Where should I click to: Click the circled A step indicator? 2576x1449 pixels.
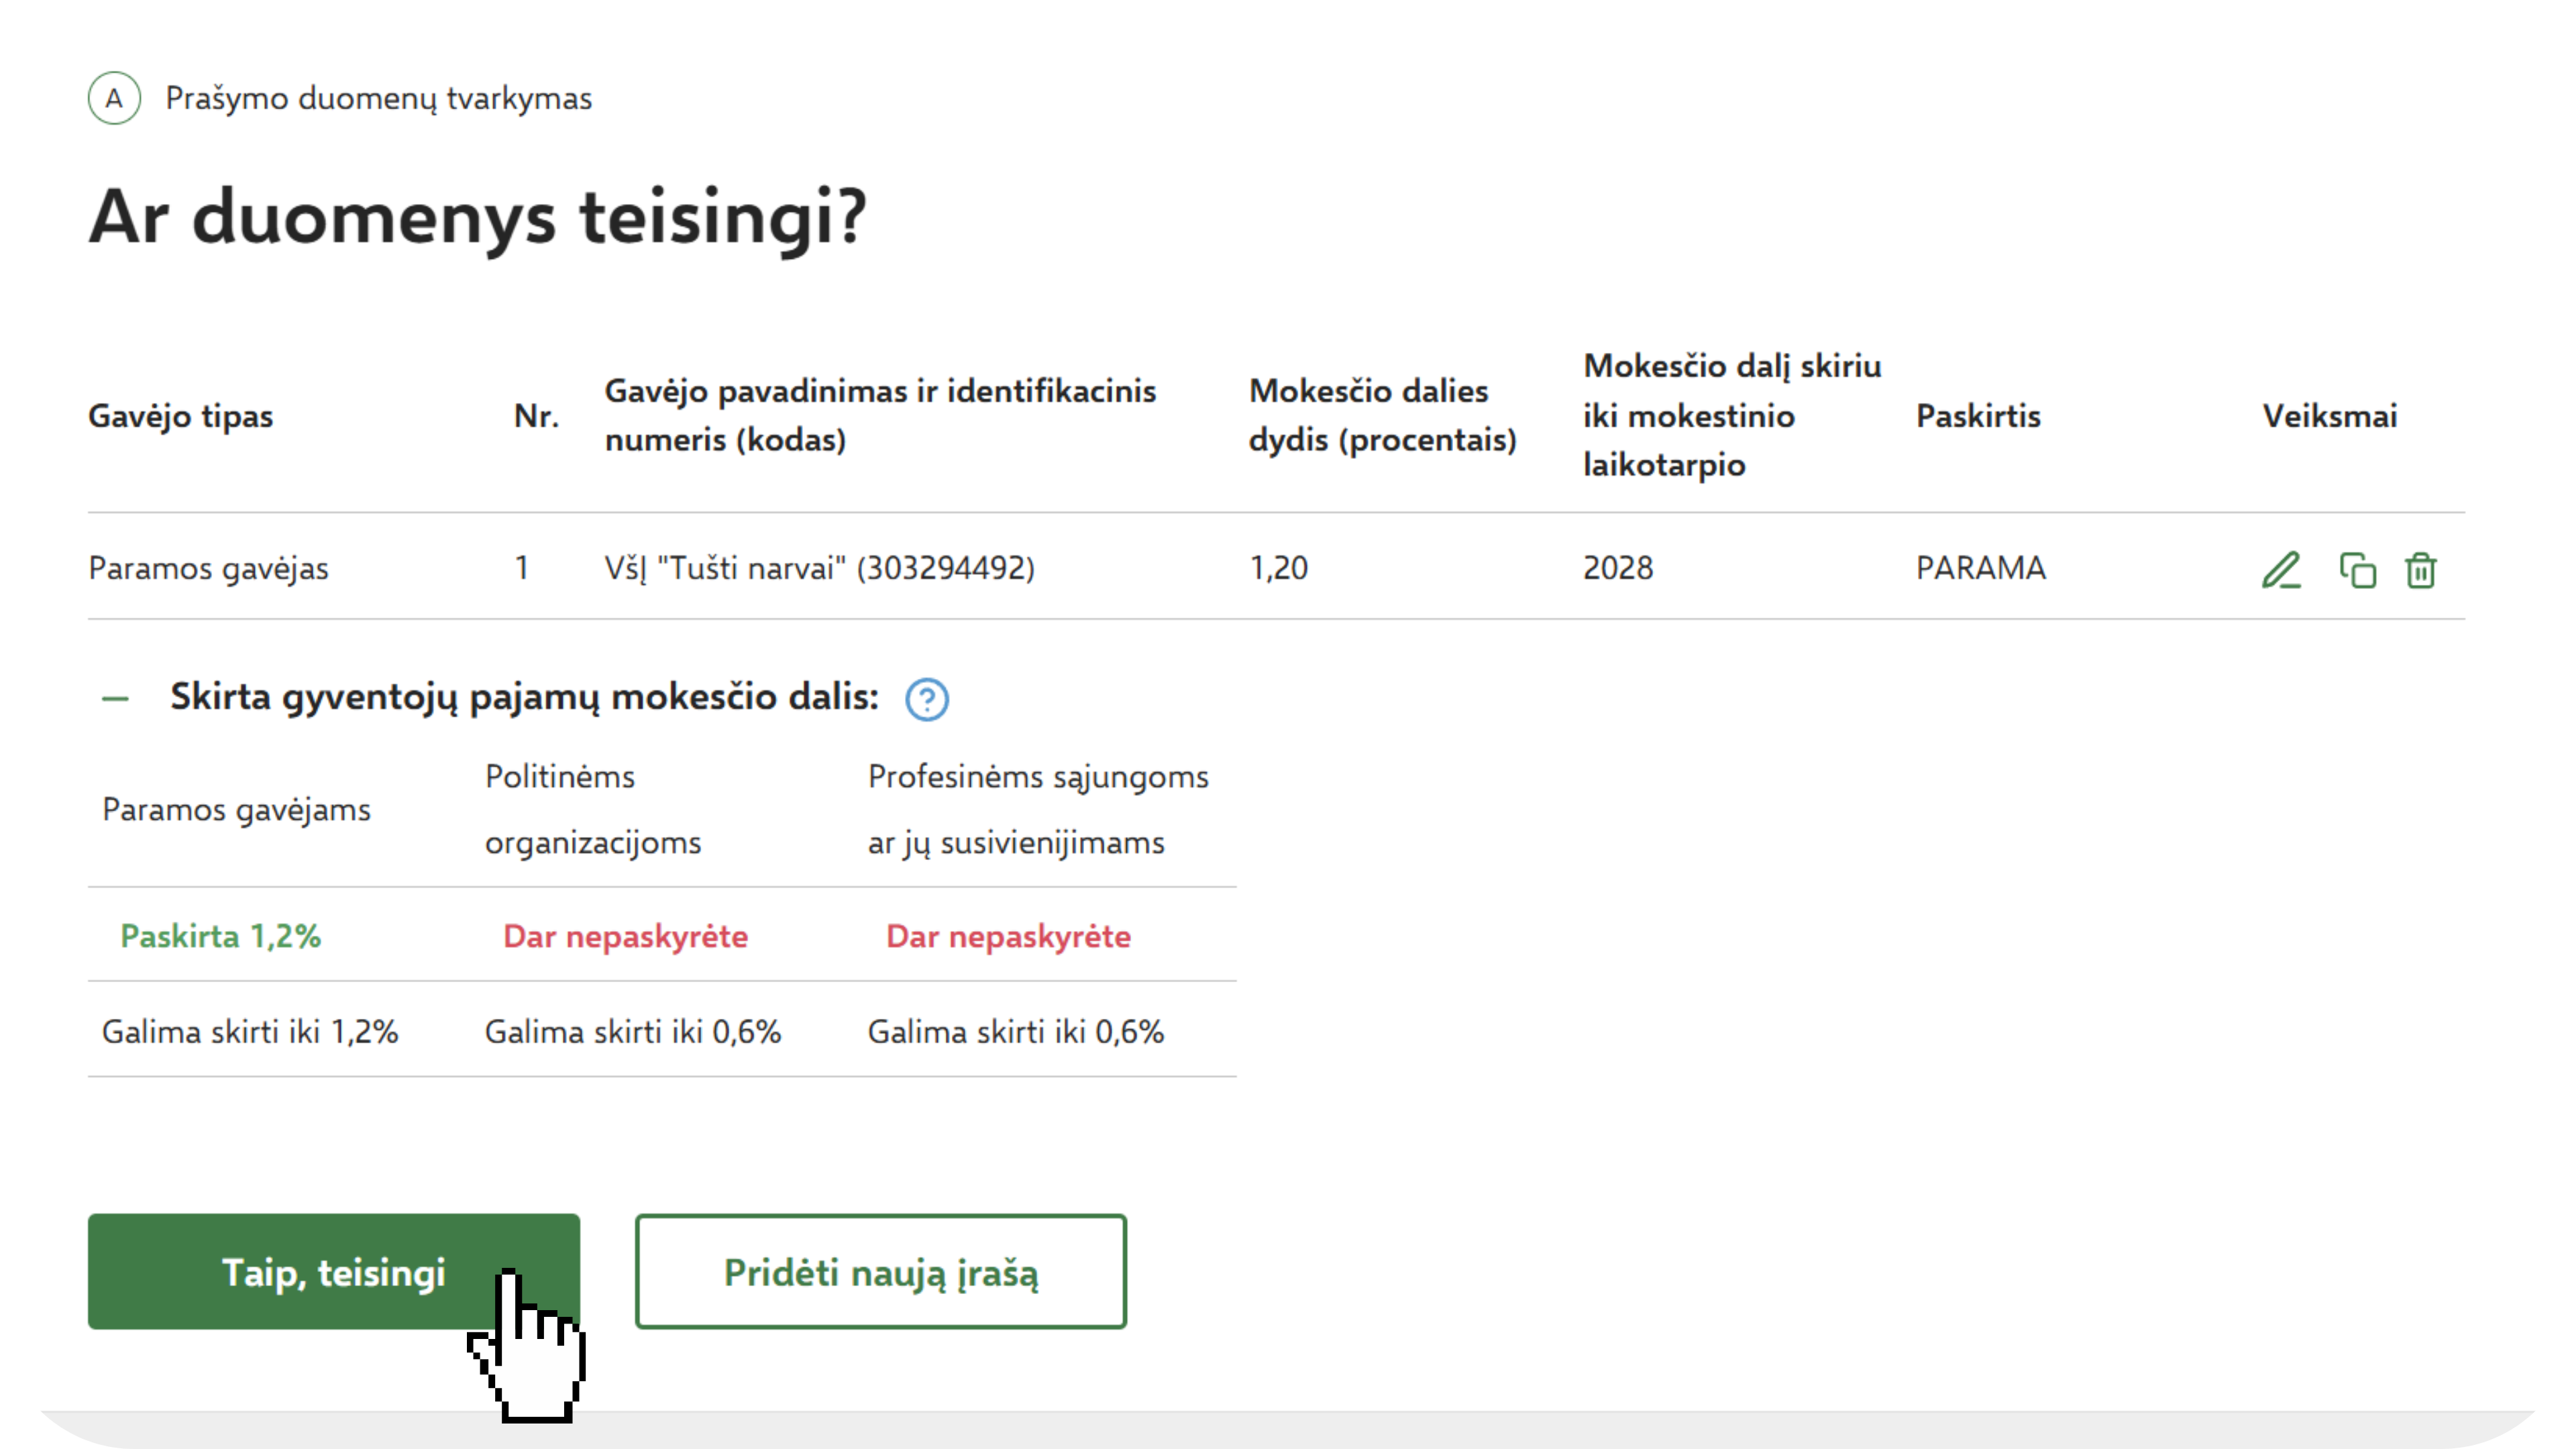114,98
